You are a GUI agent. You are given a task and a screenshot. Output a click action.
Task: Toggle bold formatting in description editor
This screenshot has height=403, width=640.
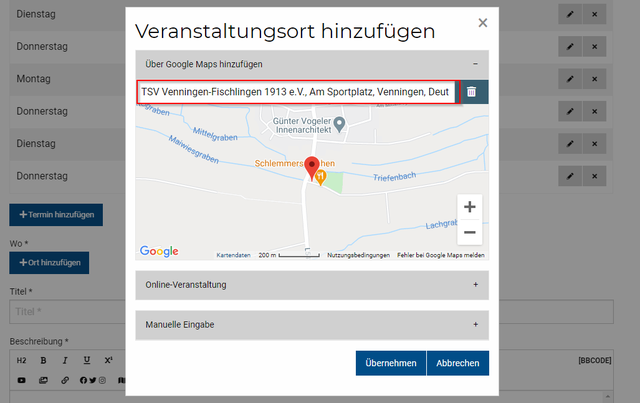[43, 361]
